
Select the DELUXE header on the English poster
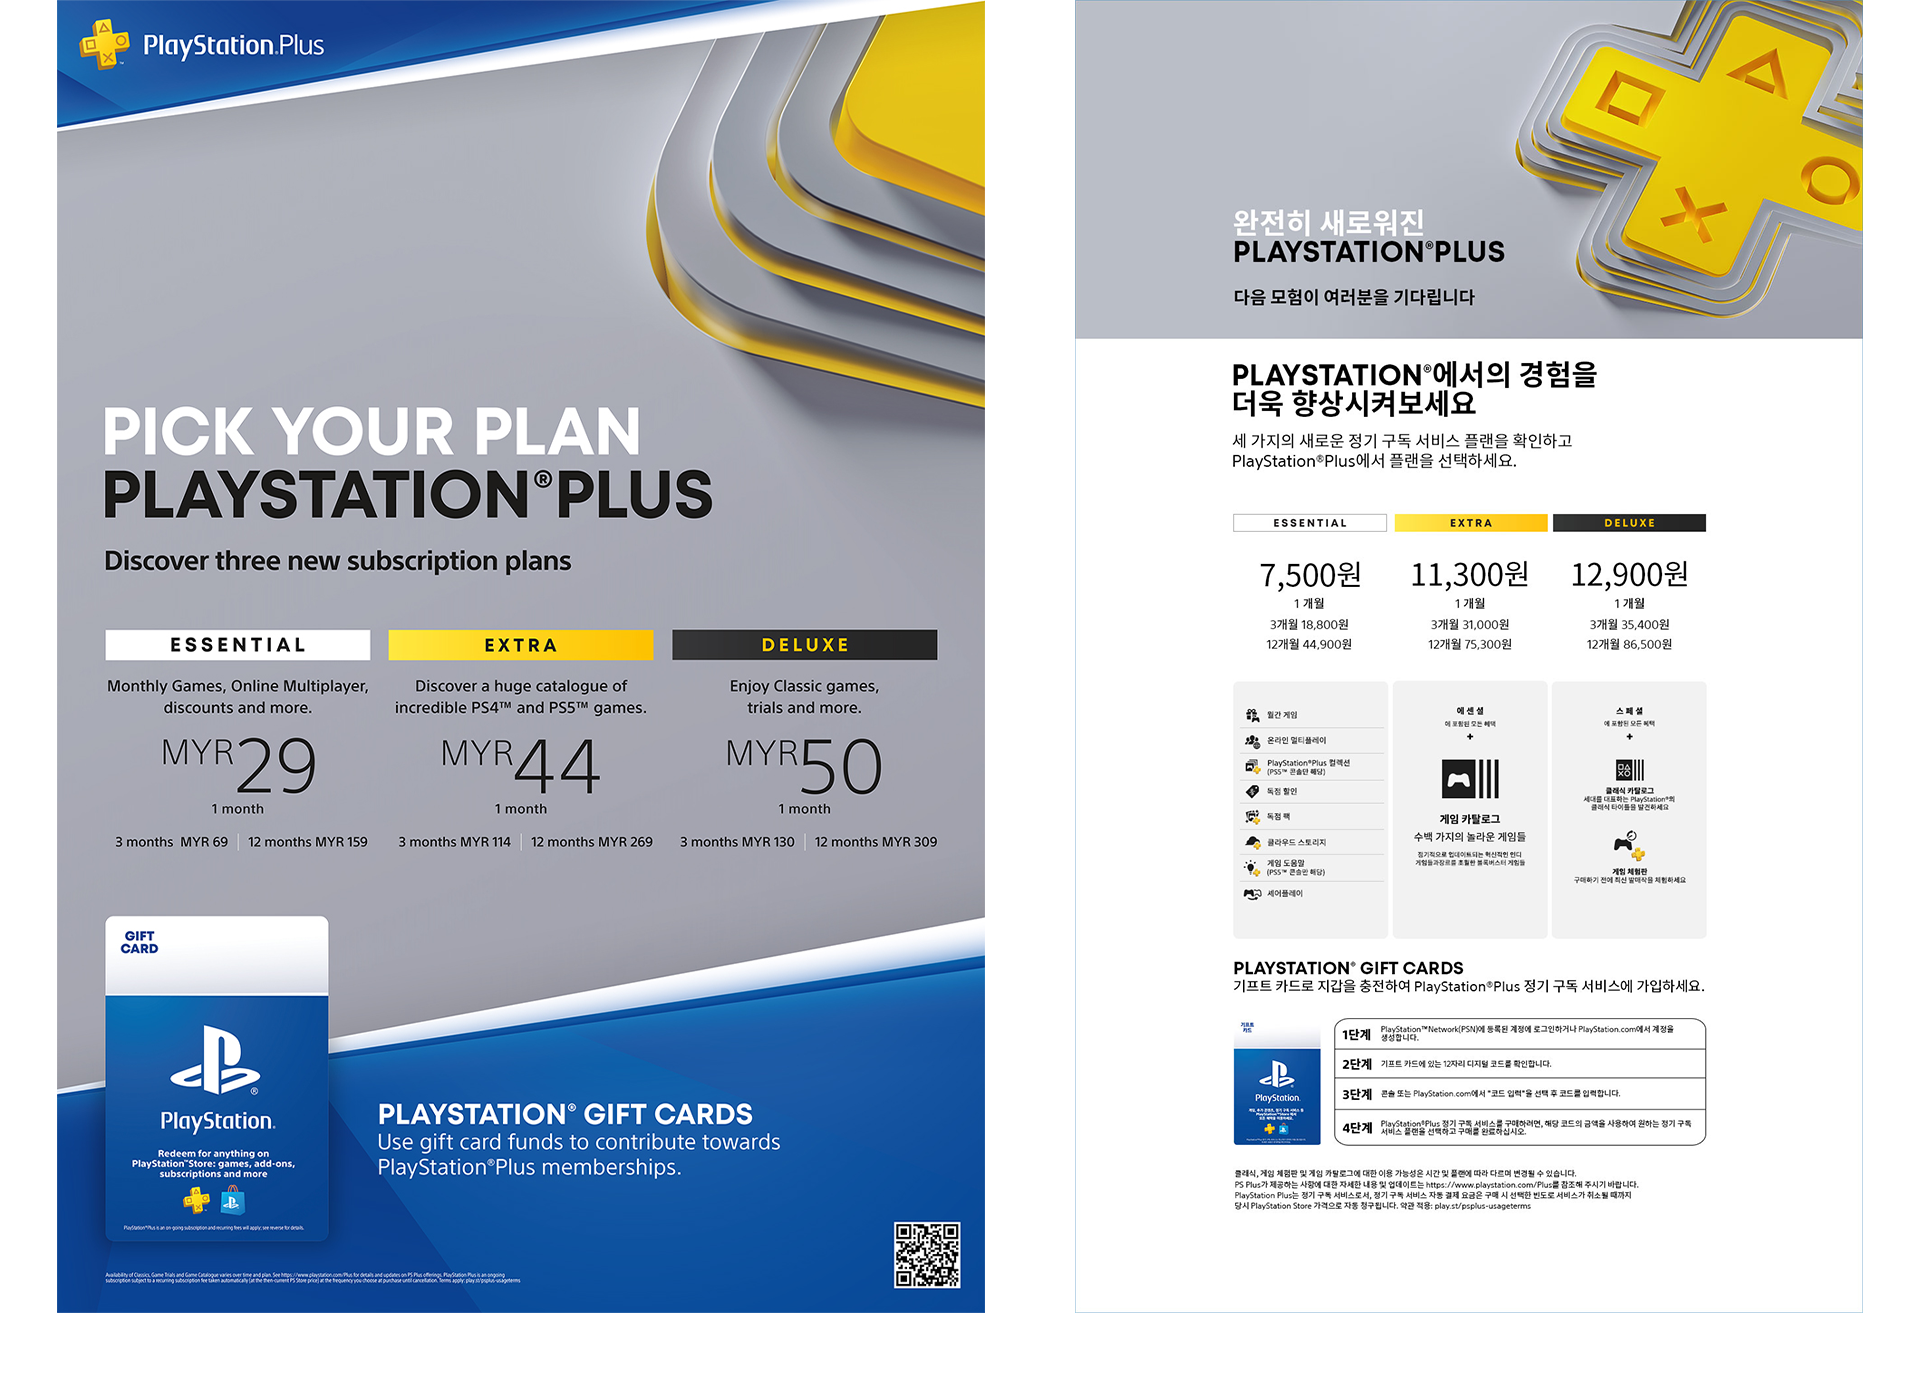click(x=805, y=645)
